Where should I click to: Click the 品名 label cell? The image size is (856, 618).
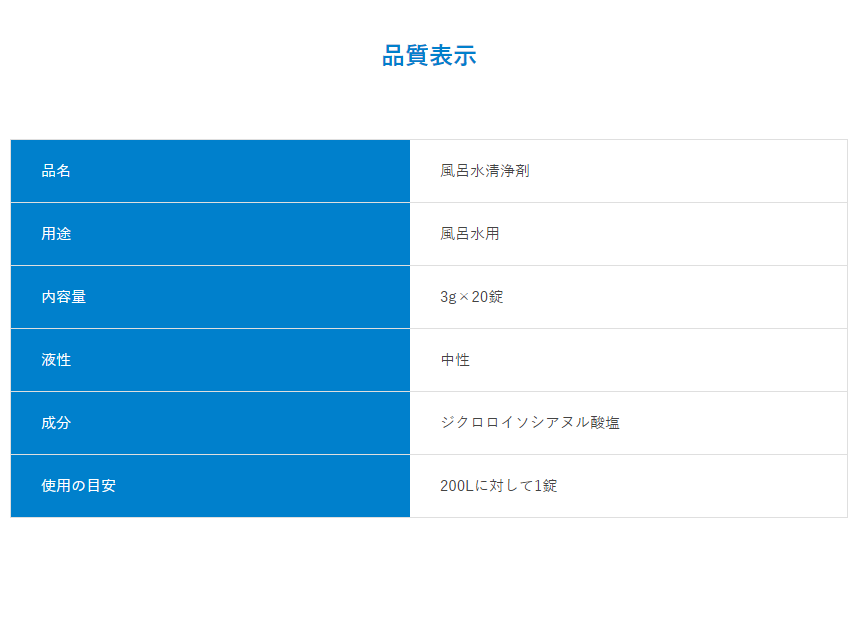(x=56, y=171)
